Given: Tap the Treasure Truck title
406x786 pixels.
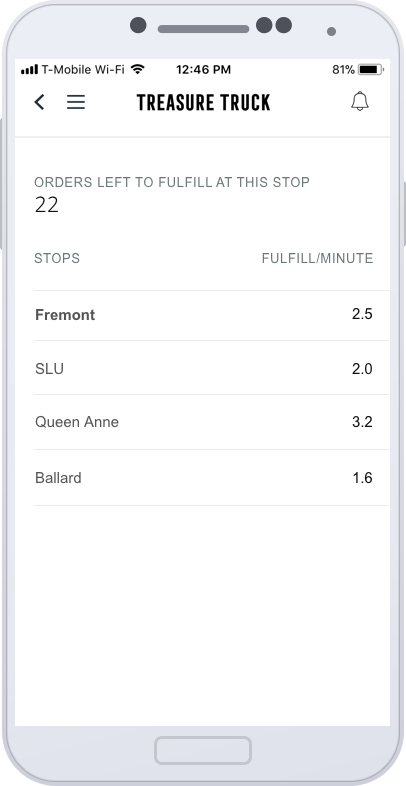Looking at the screenshot, I should click(x=204, y=102).
